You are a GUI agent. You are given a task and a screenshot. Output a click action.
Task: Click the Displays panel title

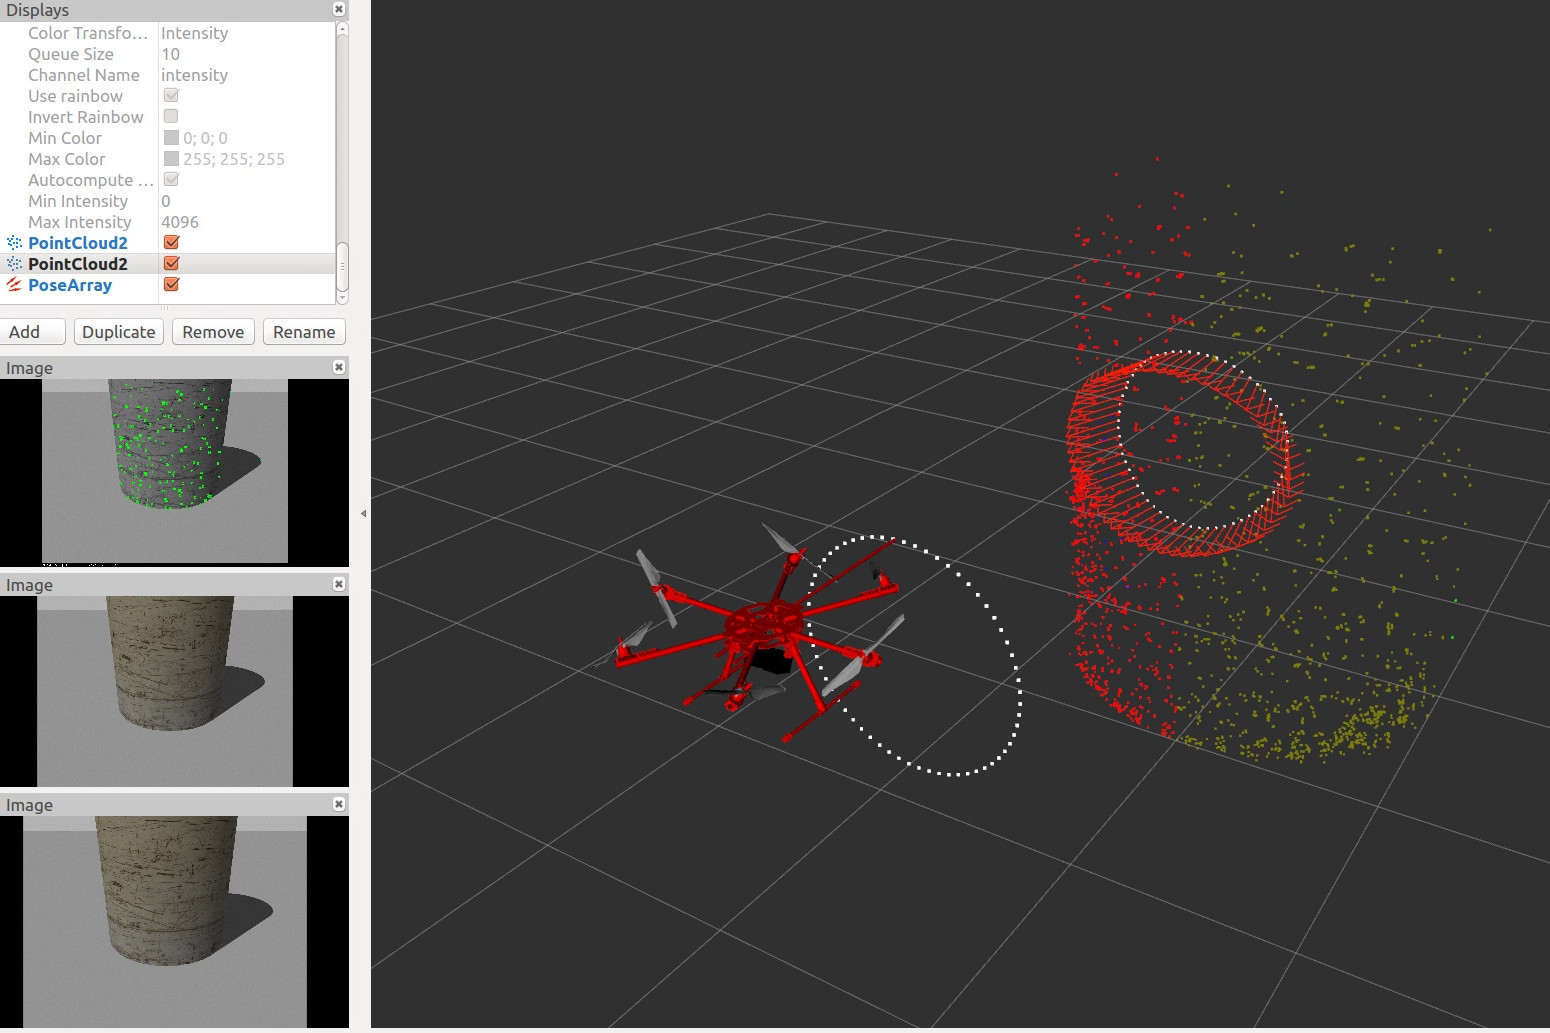(x=38, y=10)
